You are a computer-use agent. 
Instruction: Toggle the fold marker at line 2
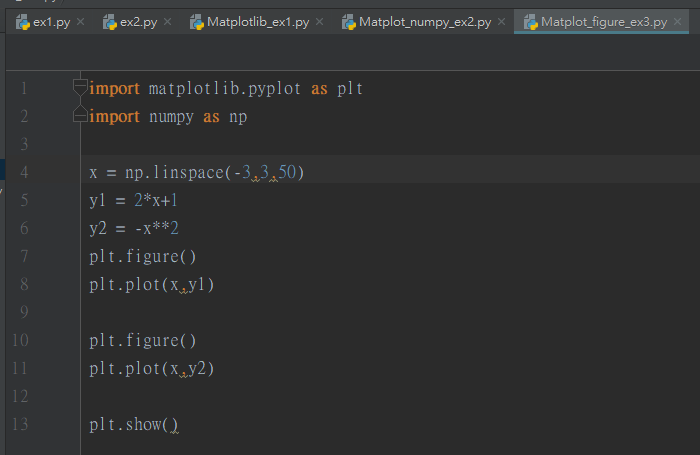(80, 114)
